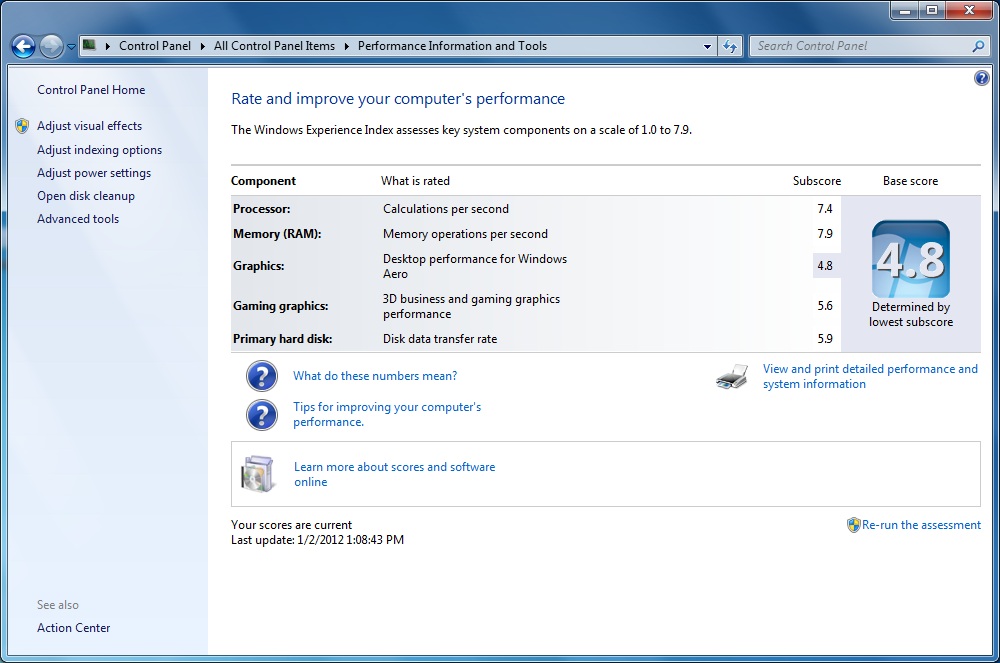Click the Gaming graphics: row label

281,306
